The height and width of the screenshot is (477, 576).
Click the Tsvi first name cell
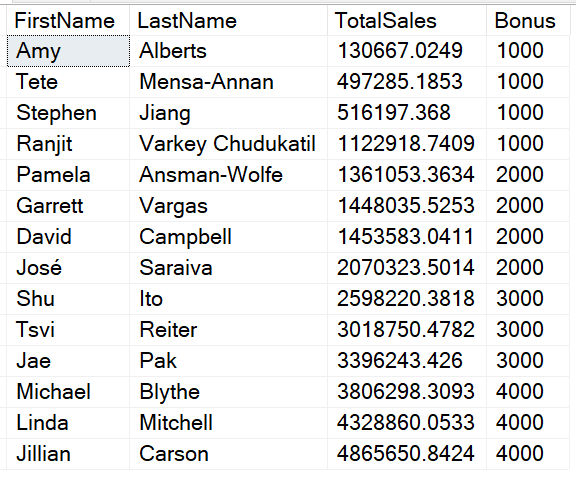point(68,330)
